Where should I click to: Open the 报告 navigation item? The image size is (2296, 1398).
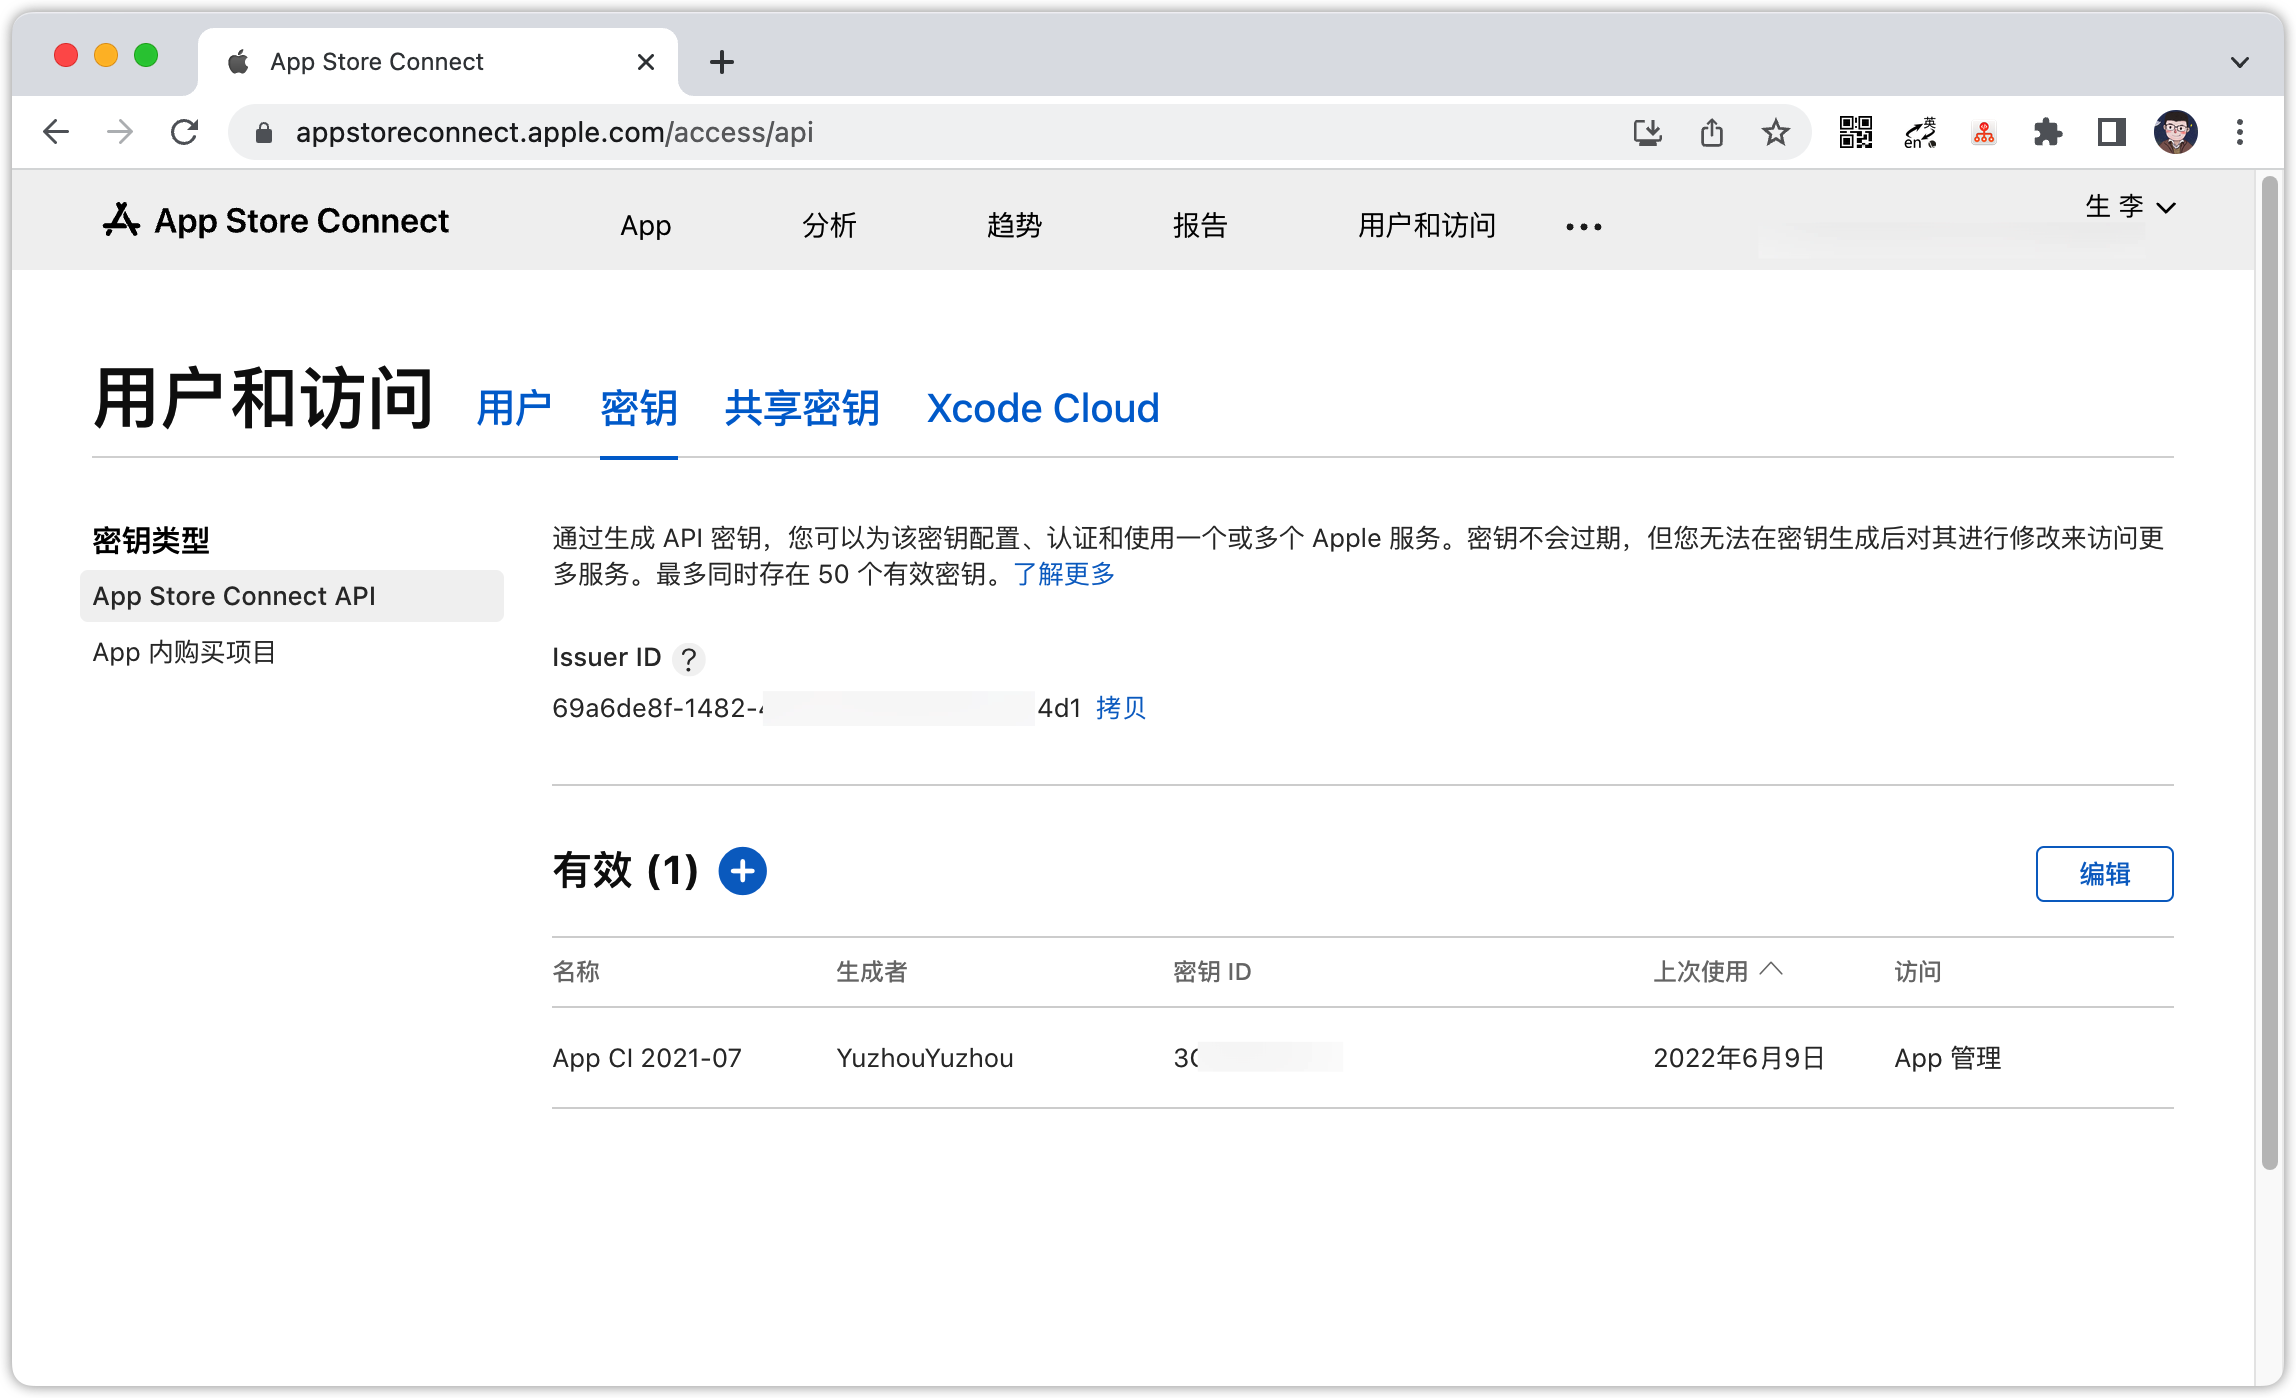coord(1199,226)
